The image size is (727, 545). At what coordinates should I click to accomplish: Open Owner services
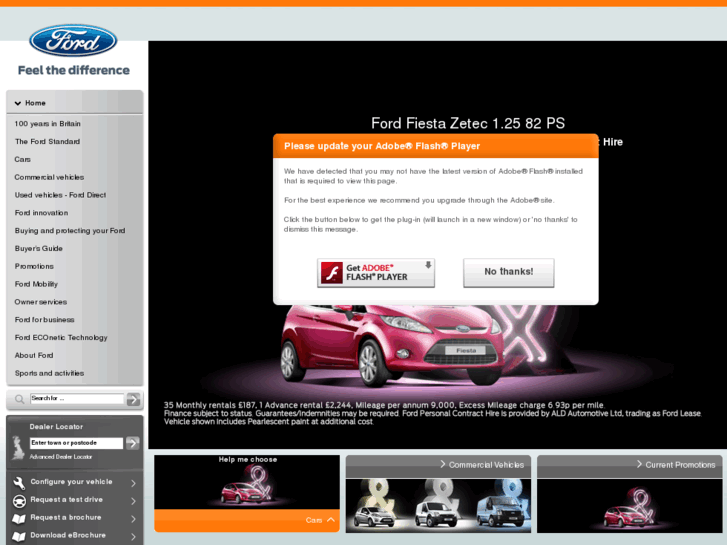tap(40, 302)
